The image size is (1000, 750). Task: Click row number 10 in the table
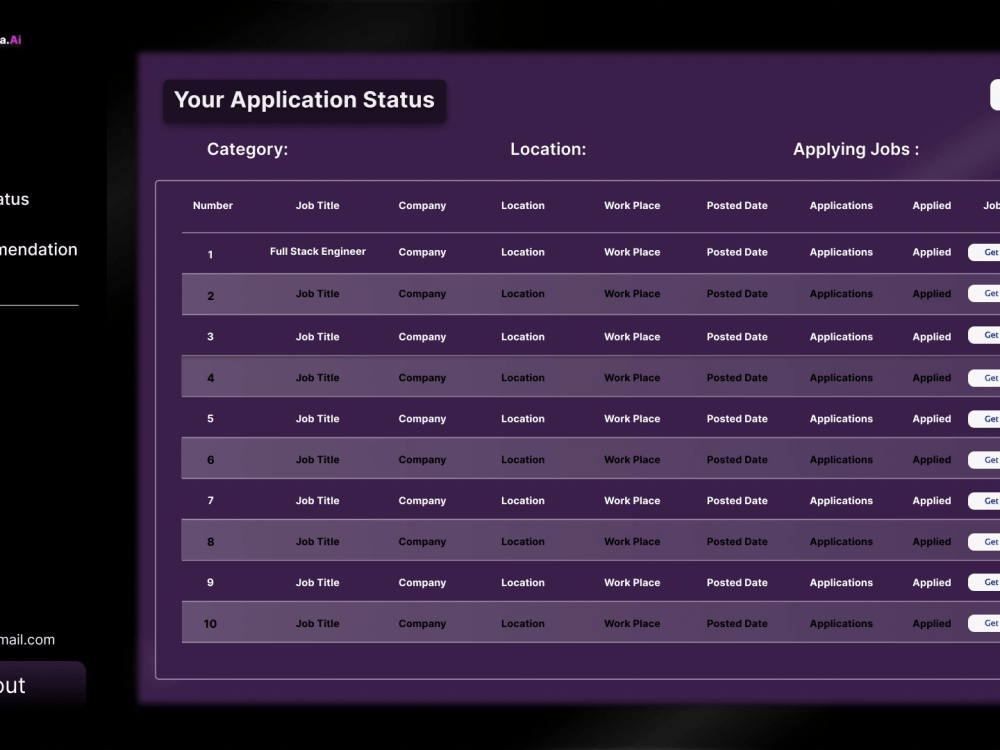pos(210,624)
